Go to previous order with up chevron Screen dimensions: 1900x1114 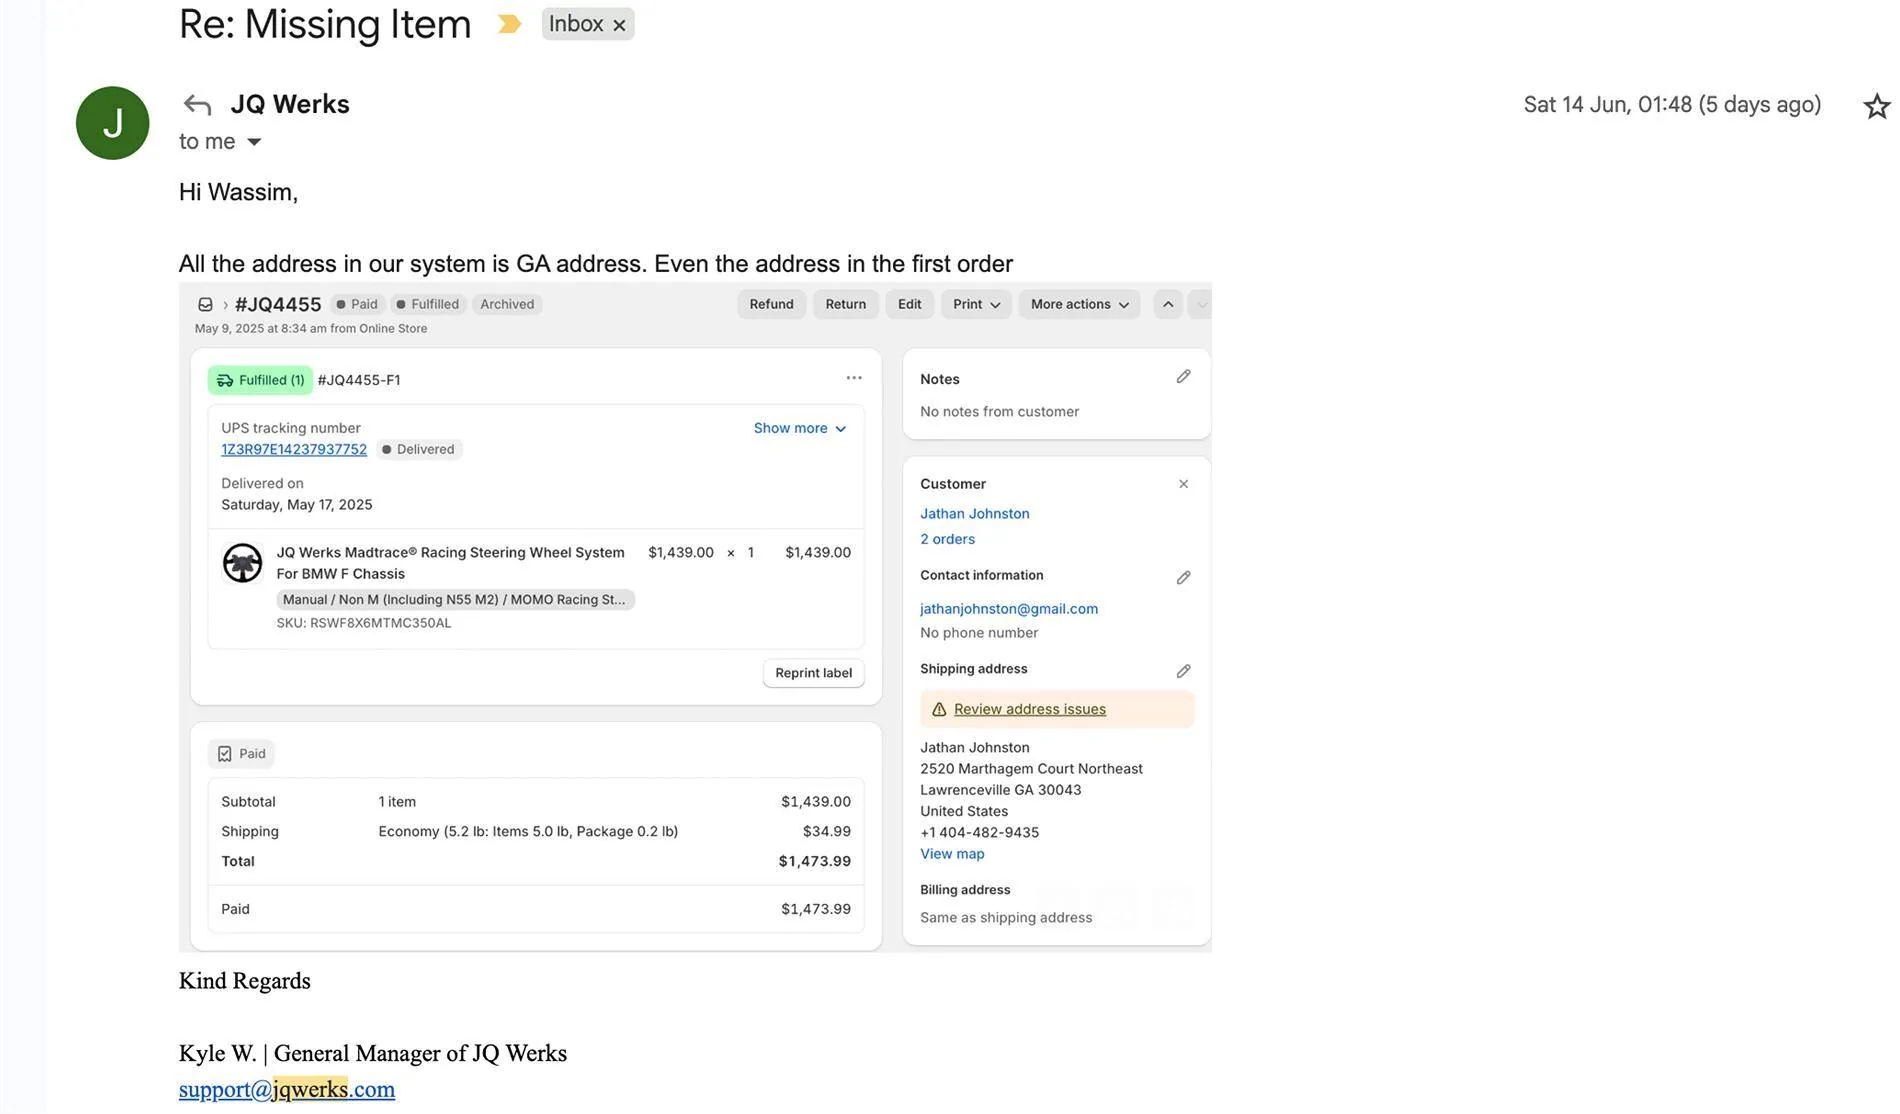tap(1168, 304)
